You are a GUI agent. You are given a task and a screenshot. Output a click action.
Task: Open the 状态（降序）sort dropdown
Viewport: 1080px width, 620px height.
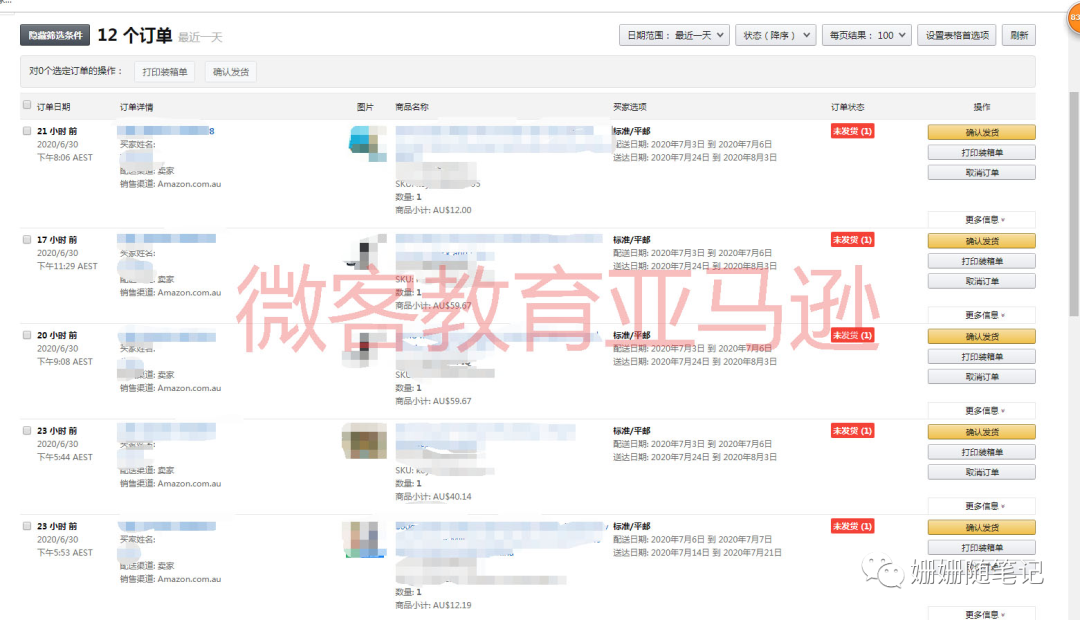[x=775, y=36]
